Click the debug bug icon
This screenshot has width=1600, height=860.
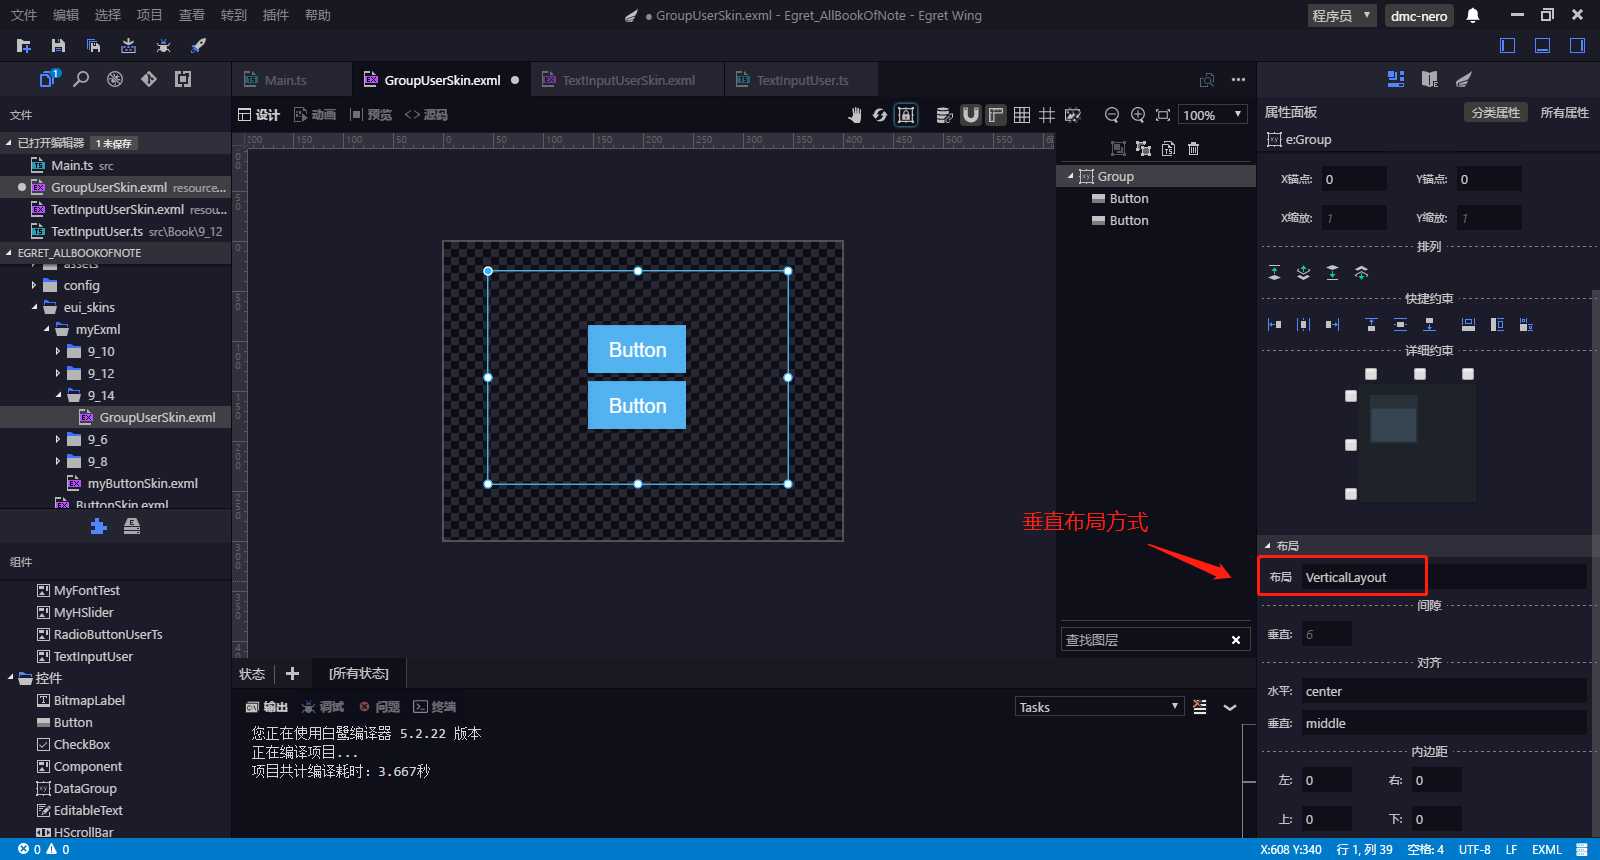tap(163, 46)
